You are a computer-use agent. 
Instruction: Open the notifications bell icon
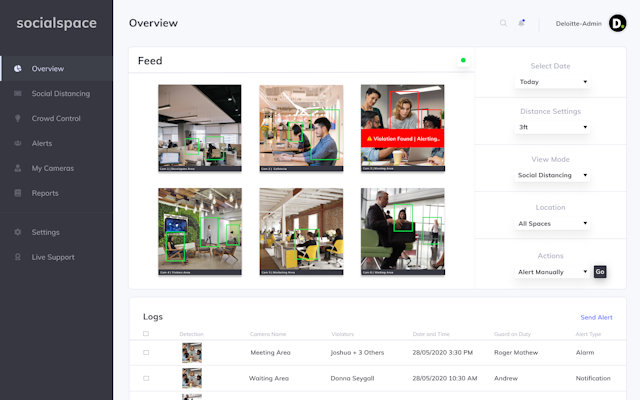[521, 23]
